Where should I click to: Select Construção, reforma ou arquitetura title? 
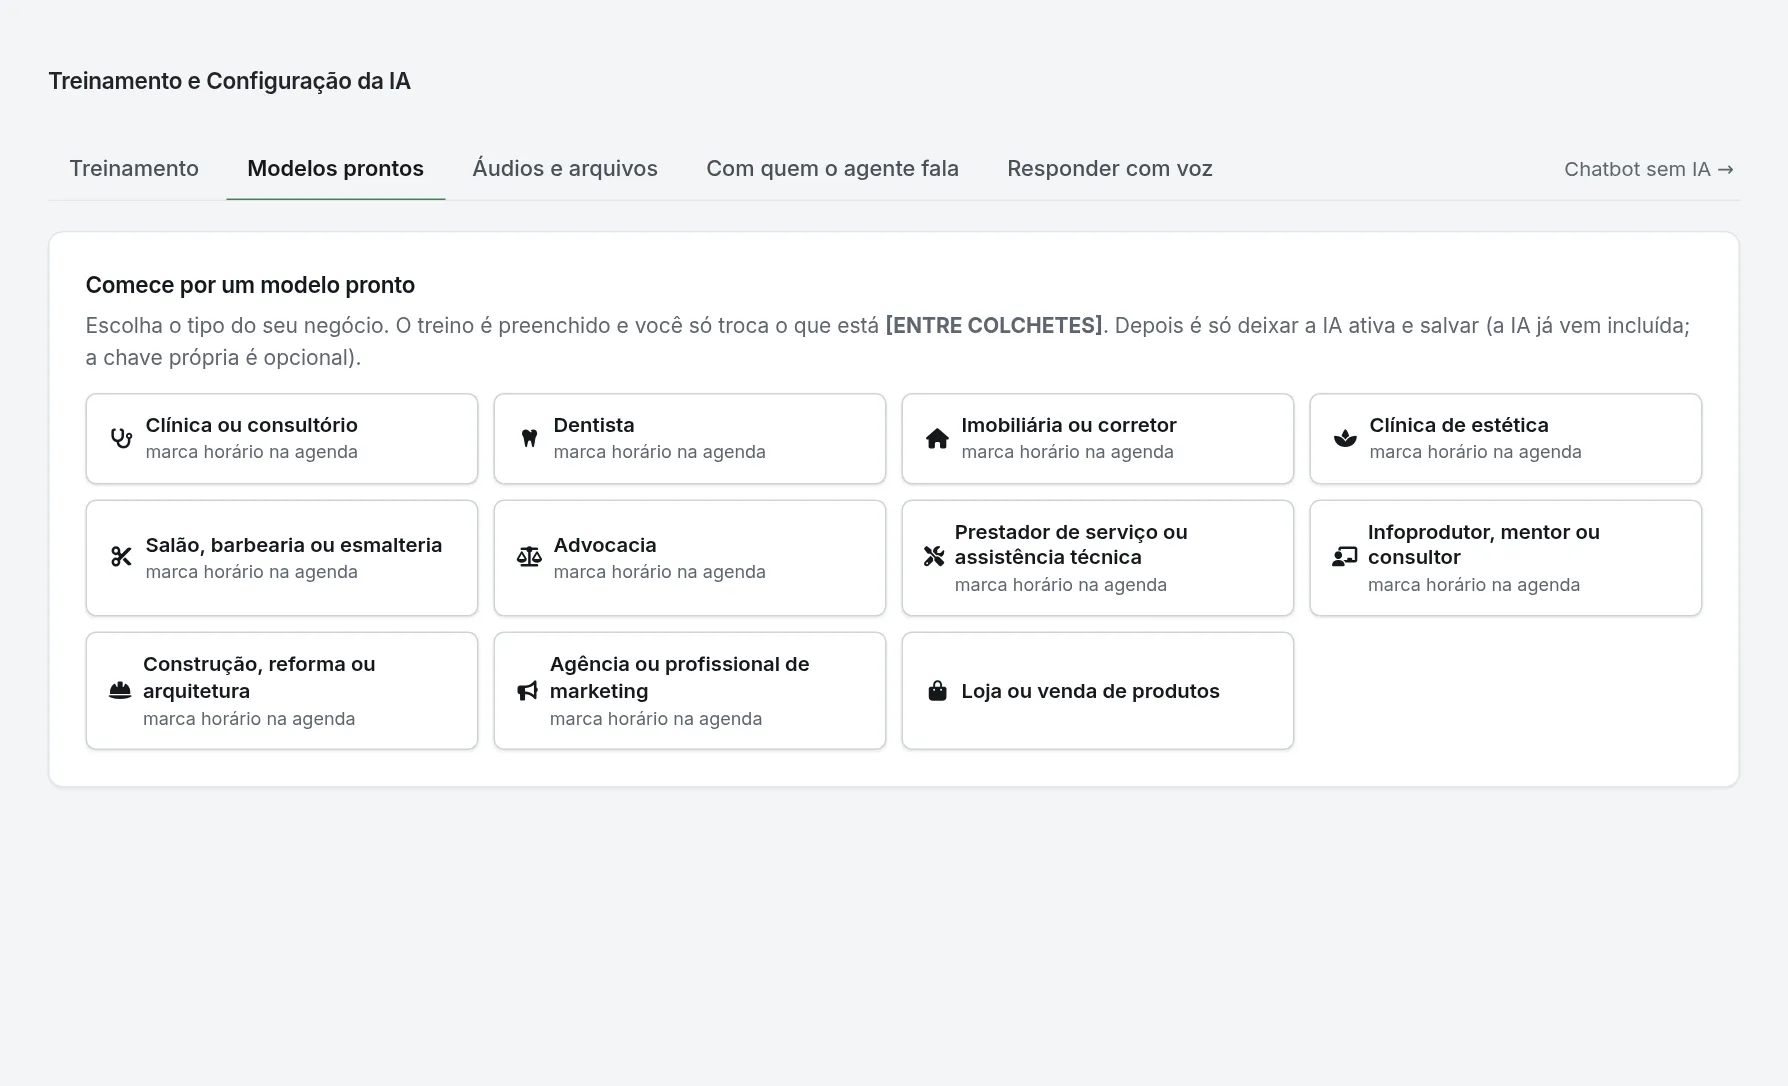(259, 677)
